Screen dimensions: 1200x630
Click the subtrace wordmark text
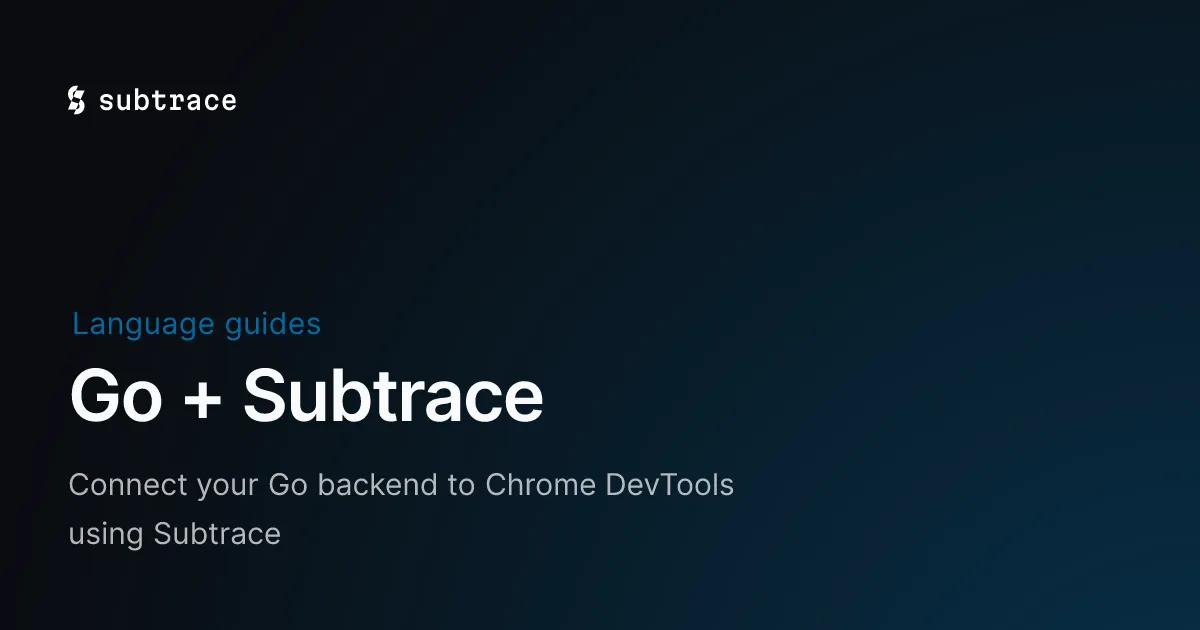tap(167, 101)
